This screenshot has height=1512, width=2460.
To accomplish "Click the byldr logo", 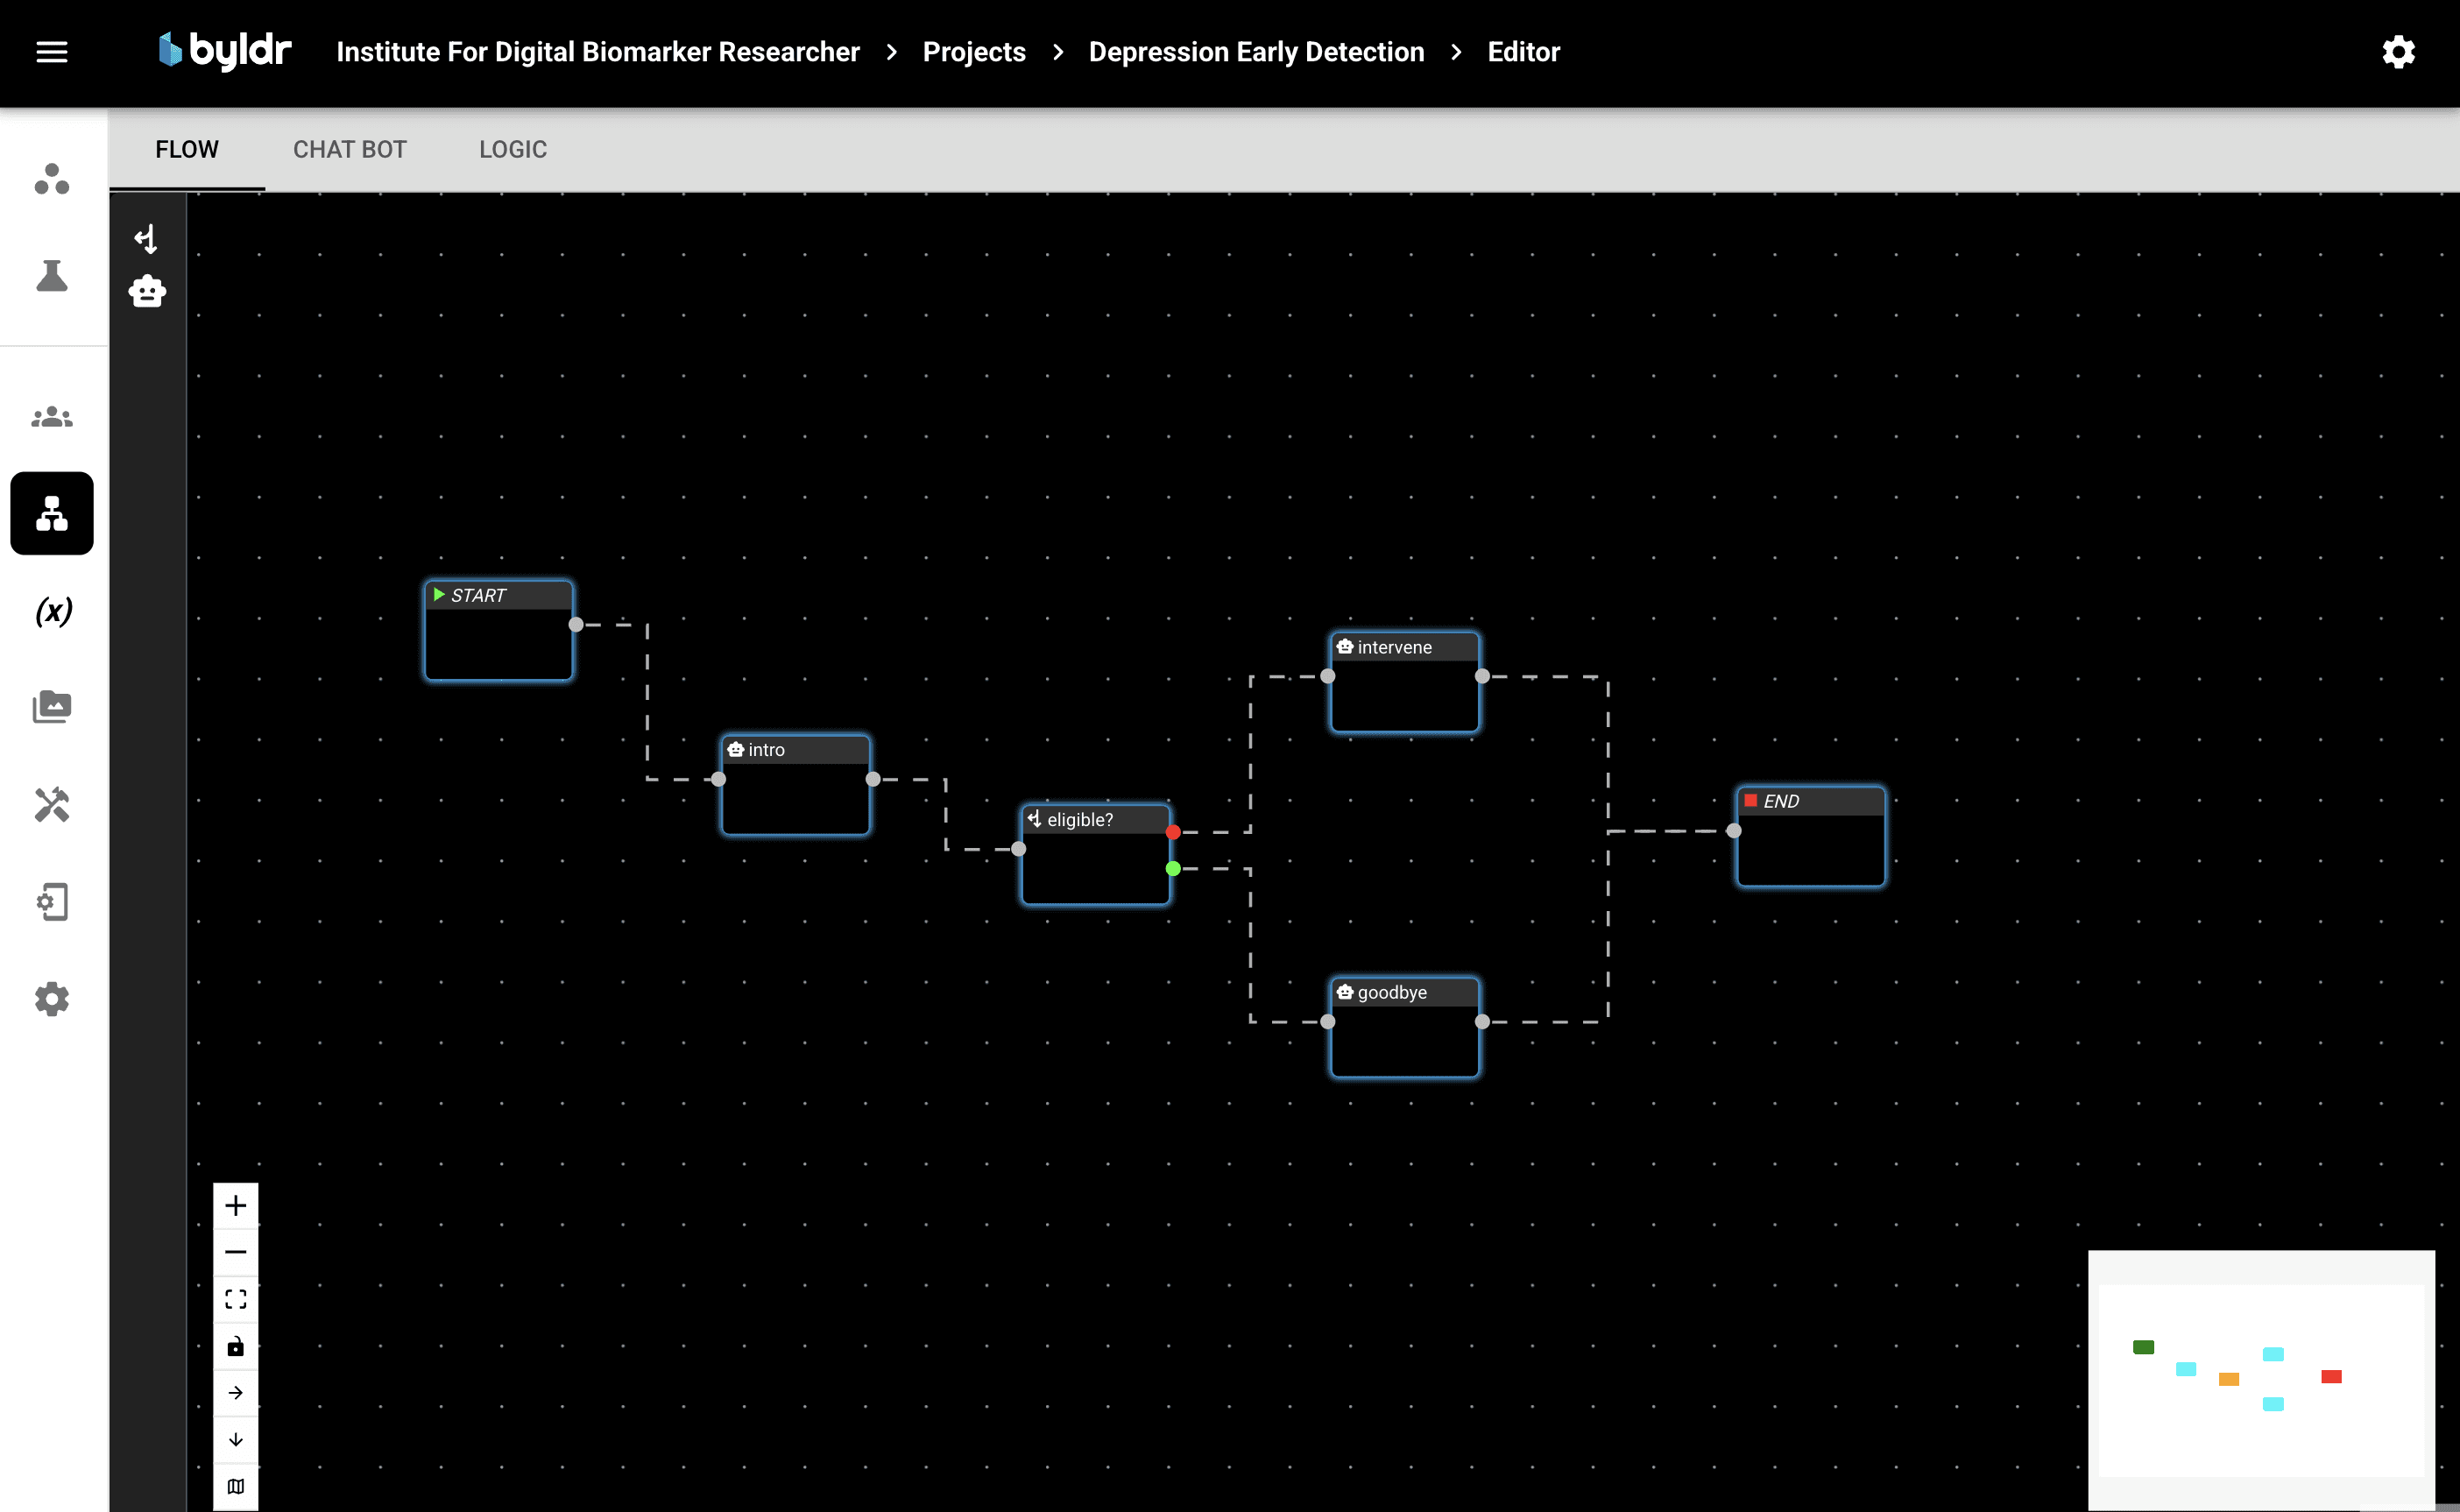I will (x=225, y=51).
